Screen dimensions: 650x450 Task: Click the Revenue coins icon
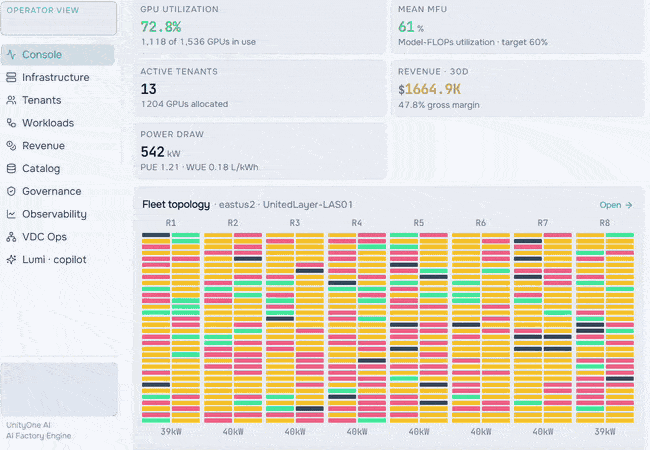12,146
